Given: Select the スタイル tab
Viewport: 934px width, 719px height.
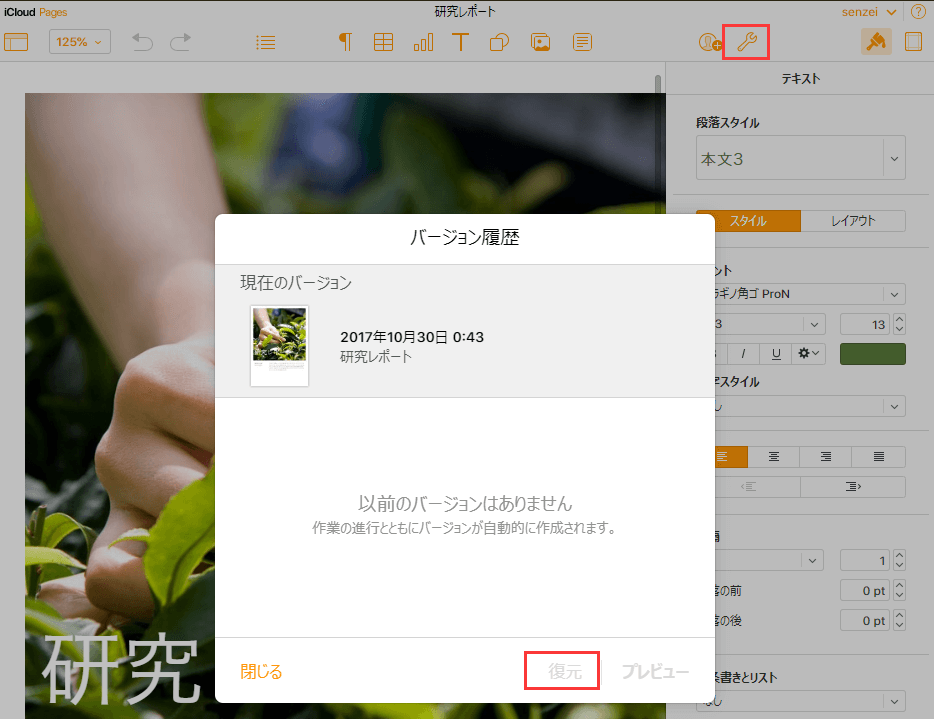Looking at the screenshot, I should 748,220.
